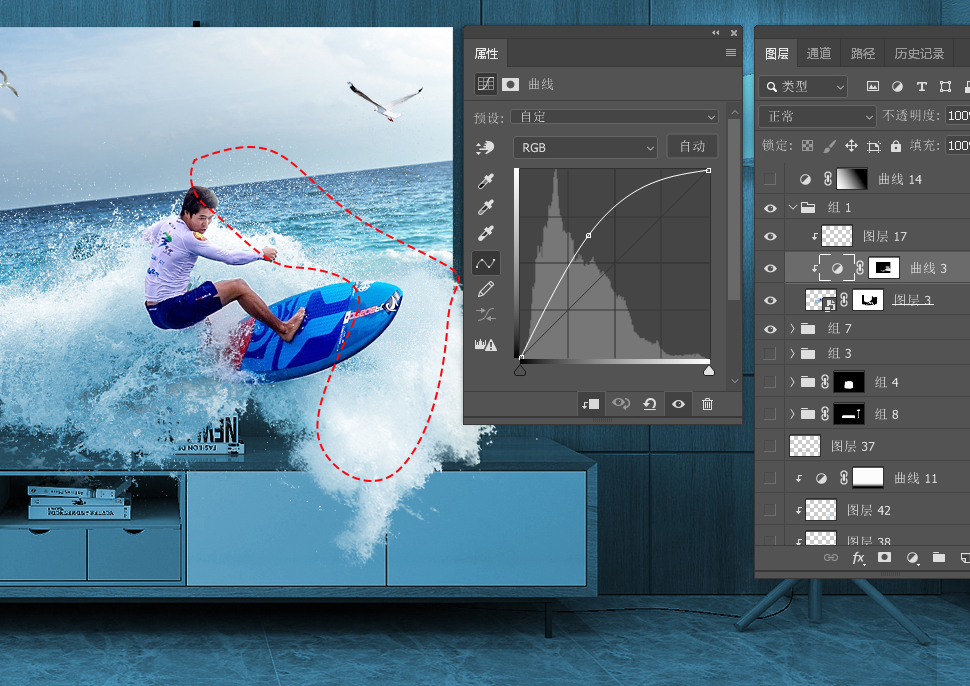Hide layer 图层 17
The height and width of the screenshot is (686, 970).
click(770, 236)
